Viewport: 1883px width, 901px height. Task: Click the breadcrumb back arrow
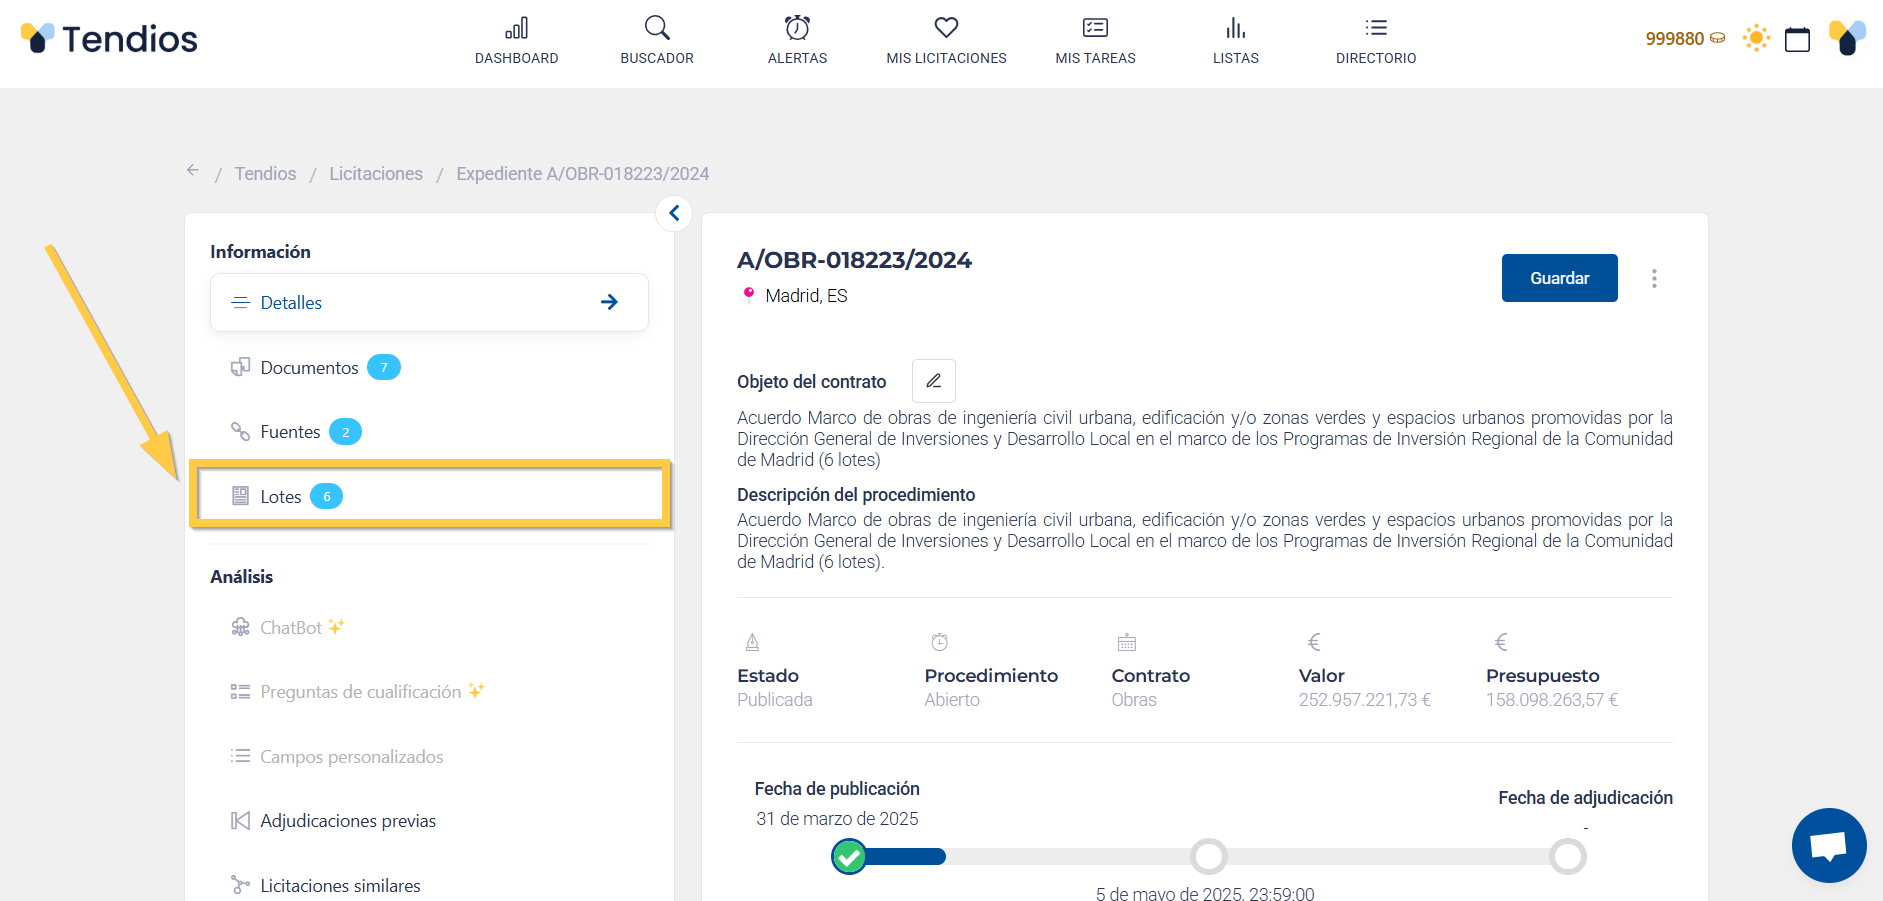tap(193, 171)
